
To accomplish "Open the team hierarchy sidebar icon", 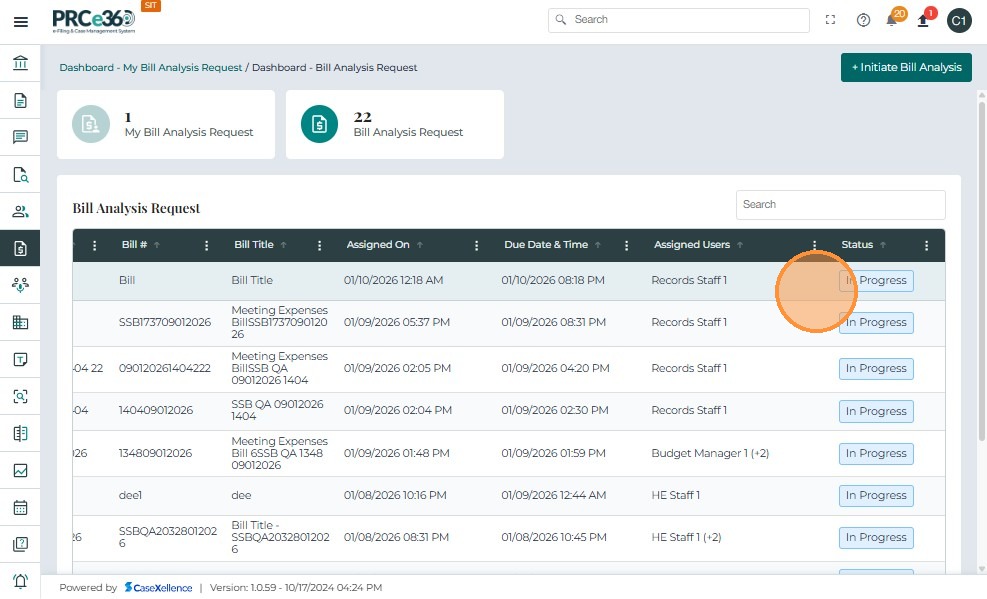I will tap(20, 285).
